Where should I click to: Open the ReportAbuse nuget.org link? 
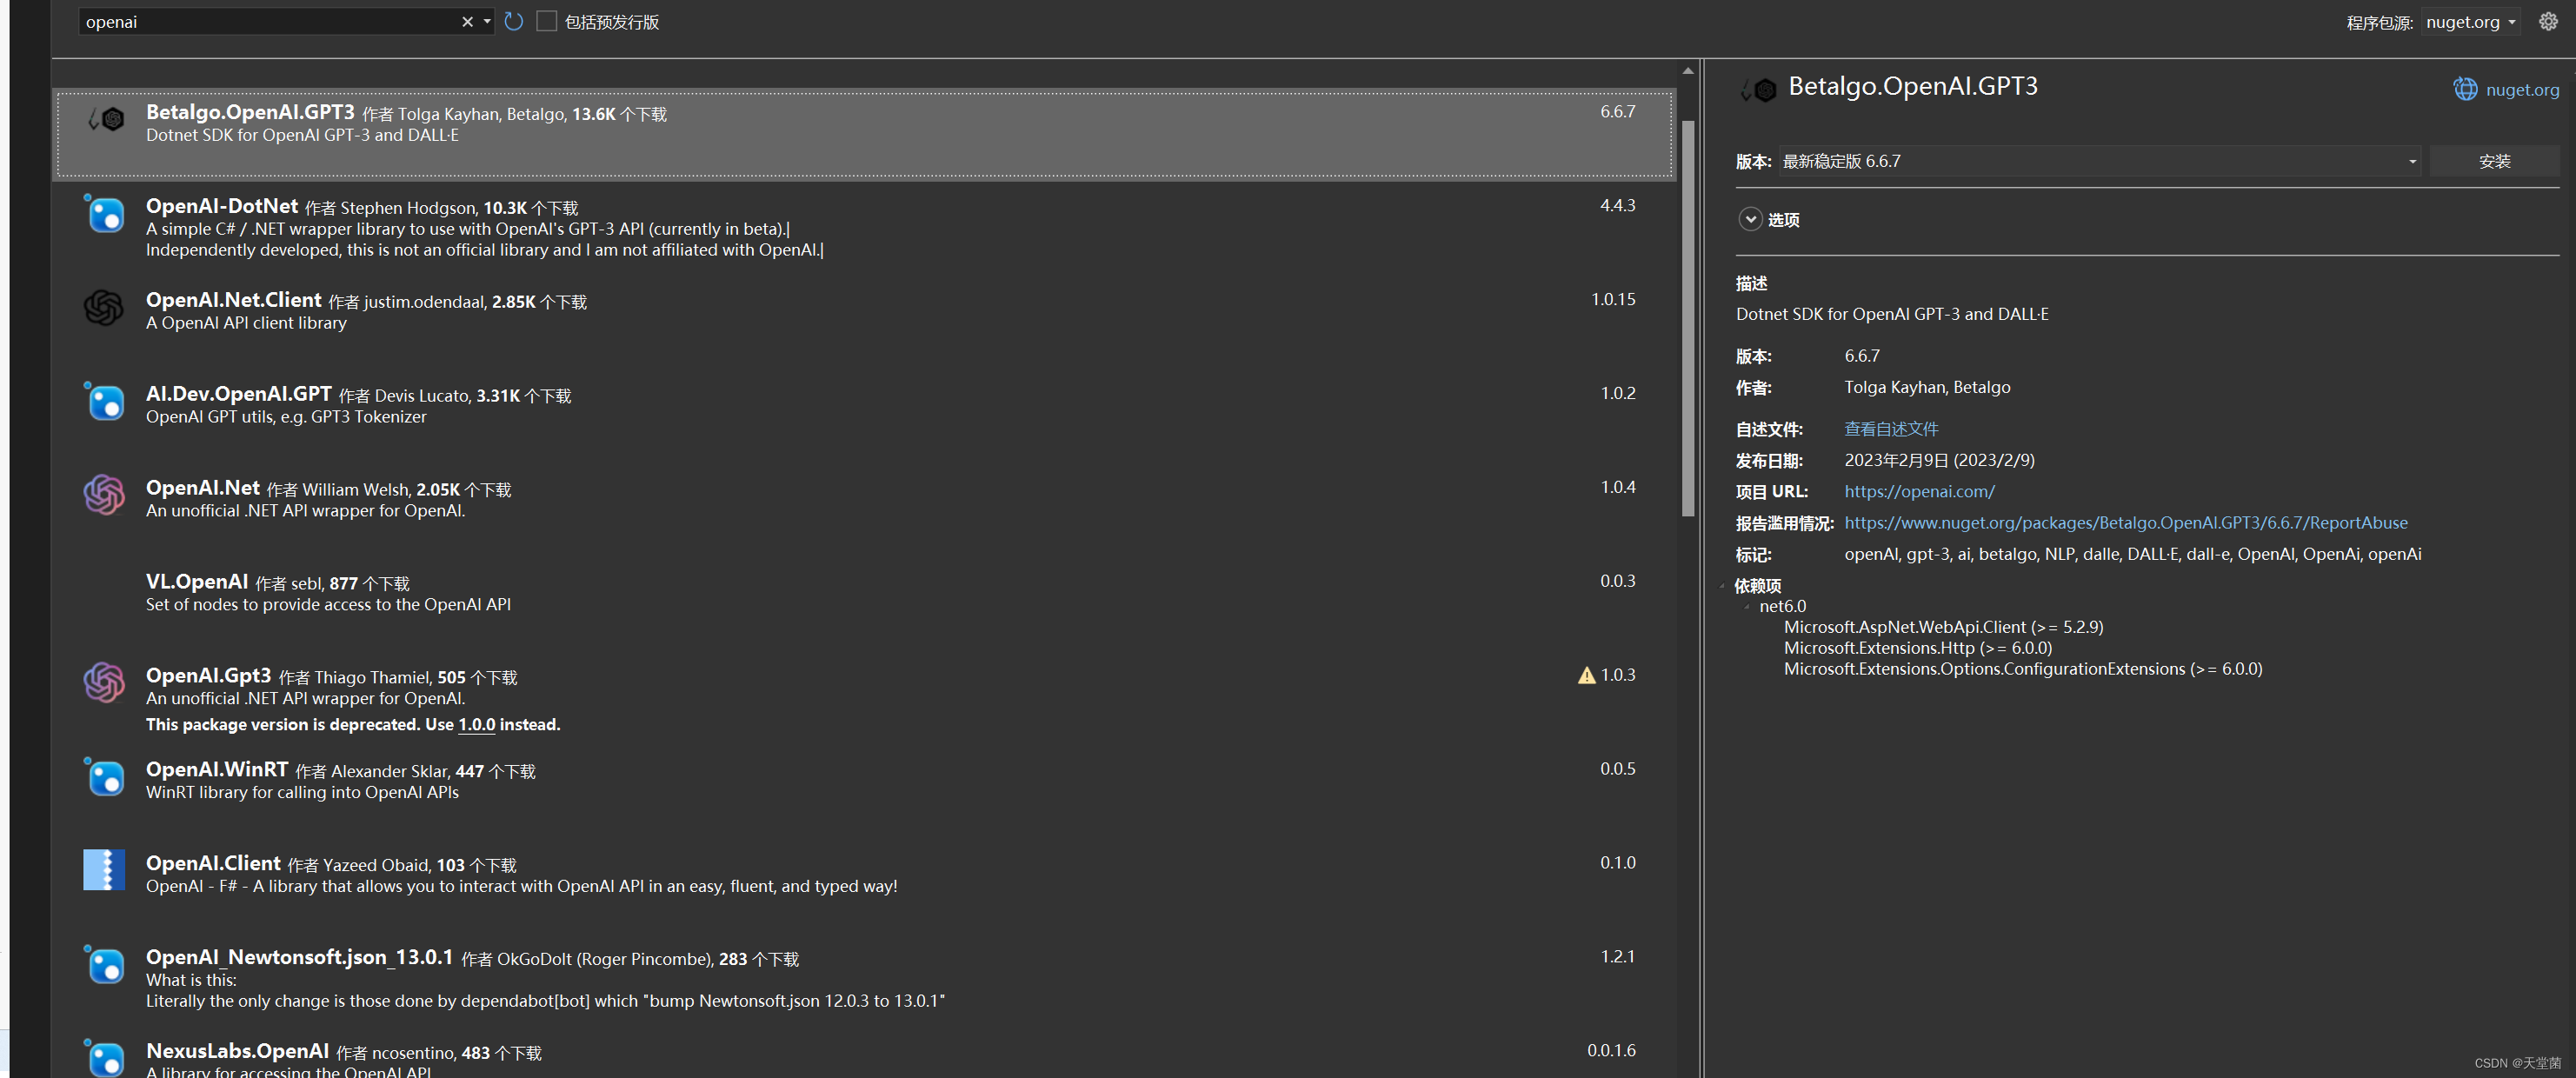click(2126, 523)
